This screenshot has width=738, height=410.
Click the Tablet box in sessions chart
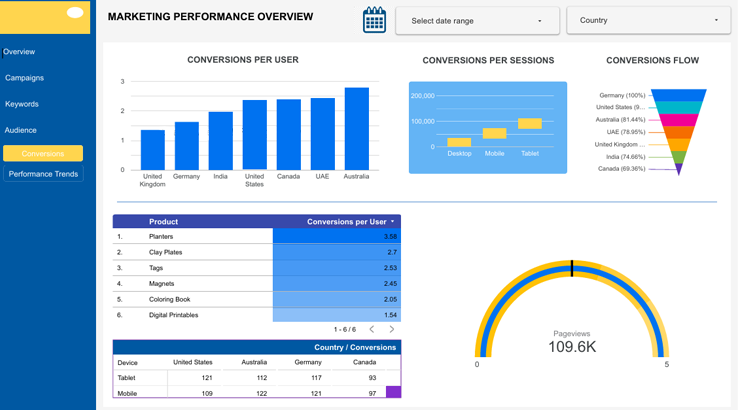[x=530, y=124]
